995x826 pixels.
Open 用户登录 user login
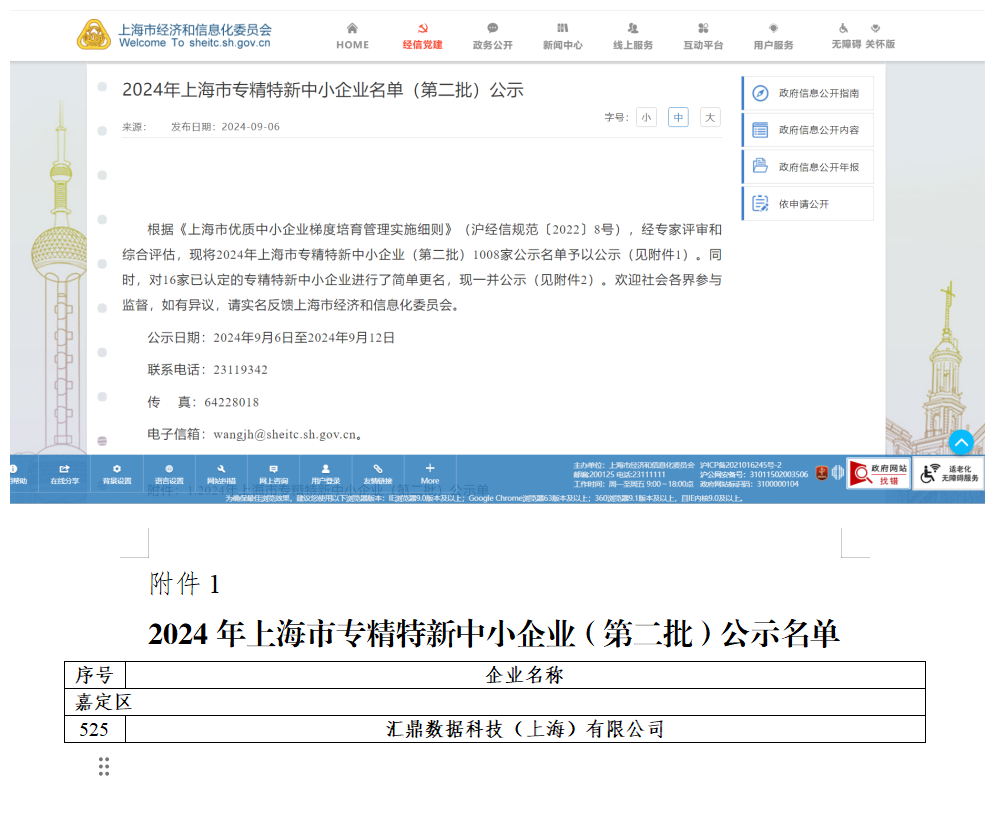(x=326, y=474)
